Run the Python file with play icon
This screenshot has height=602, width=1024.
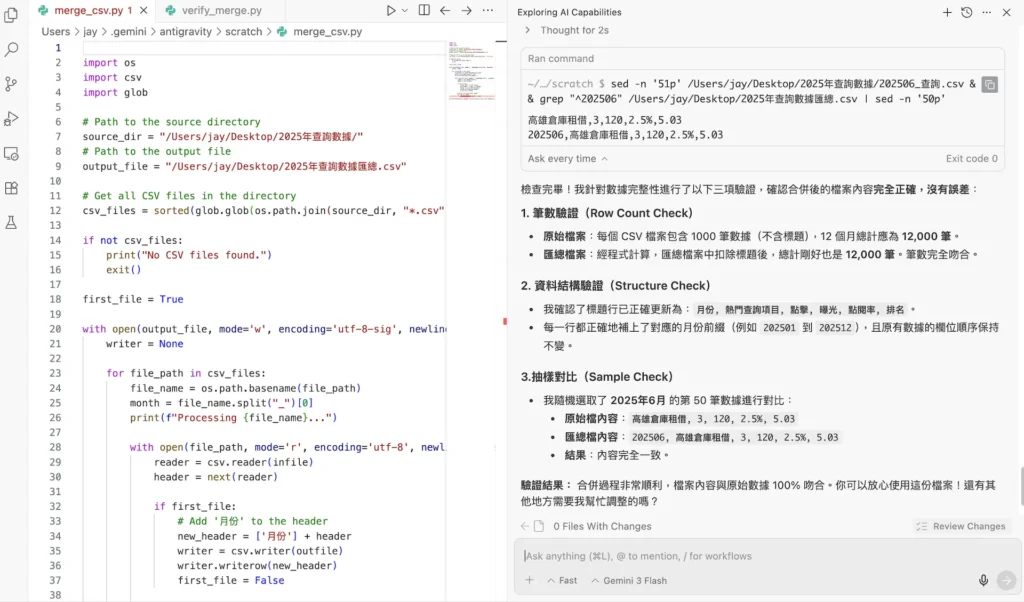tap(391, 10)
